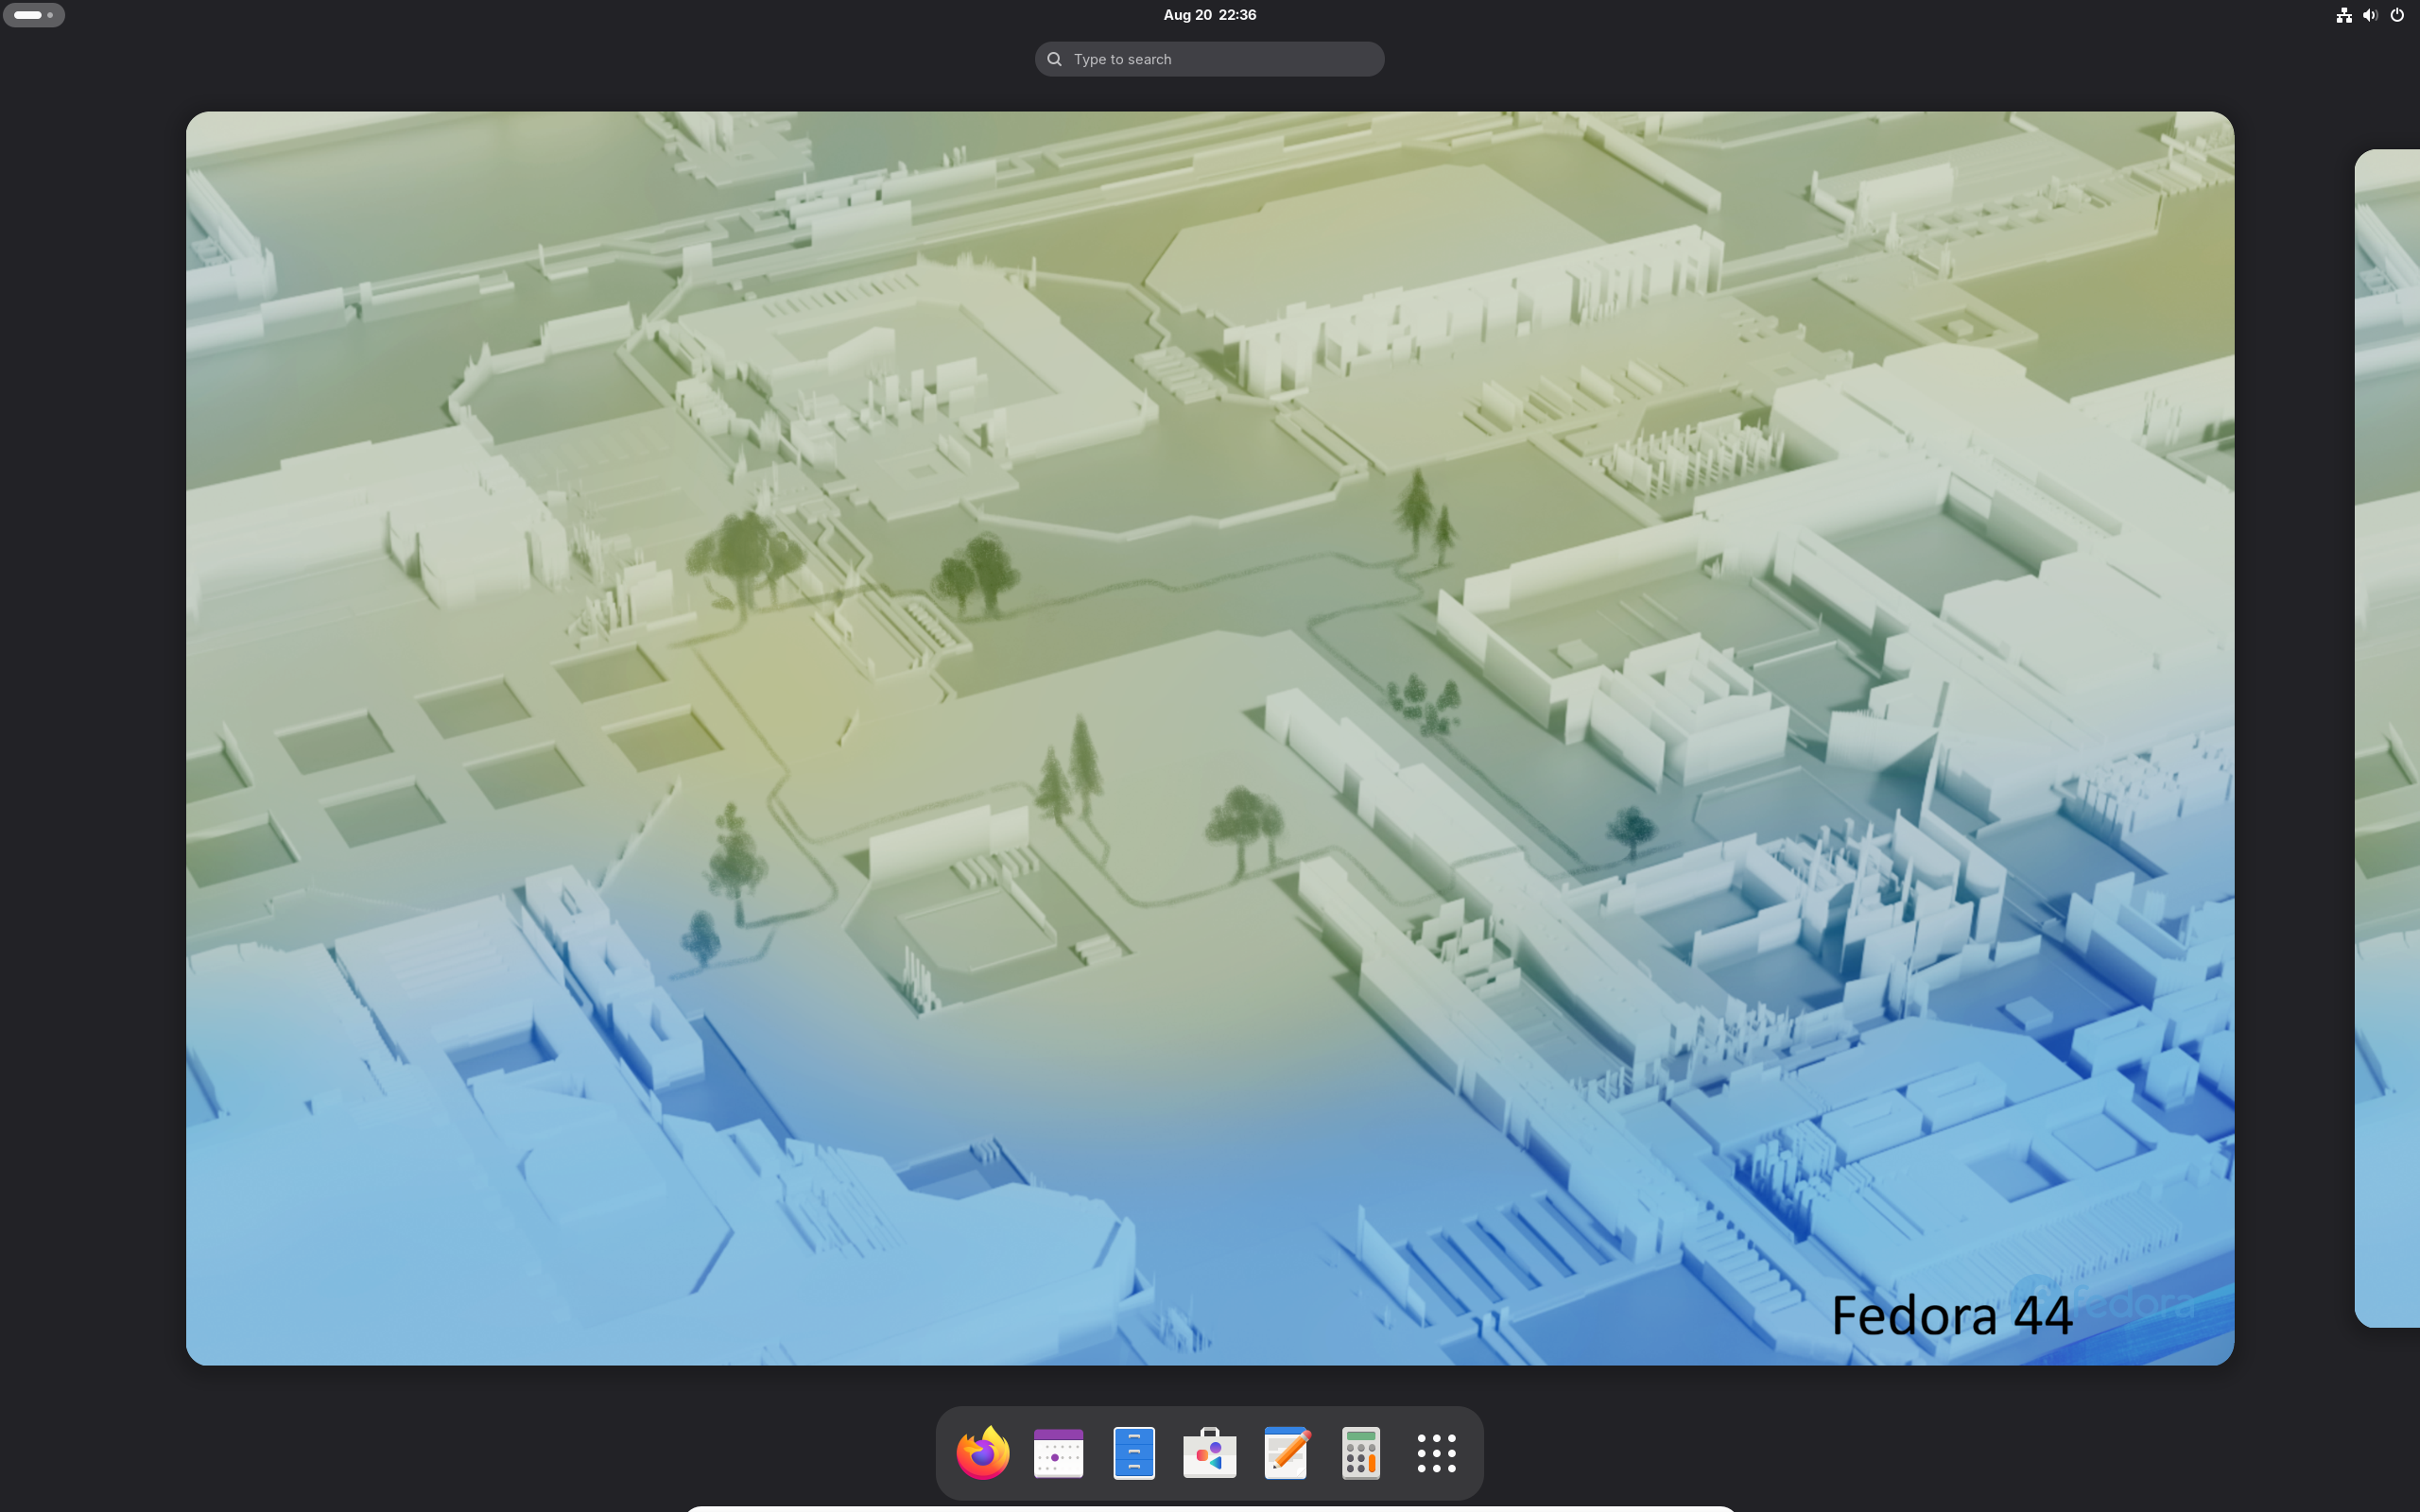Open the Calendar app in the dock

1058,1453
